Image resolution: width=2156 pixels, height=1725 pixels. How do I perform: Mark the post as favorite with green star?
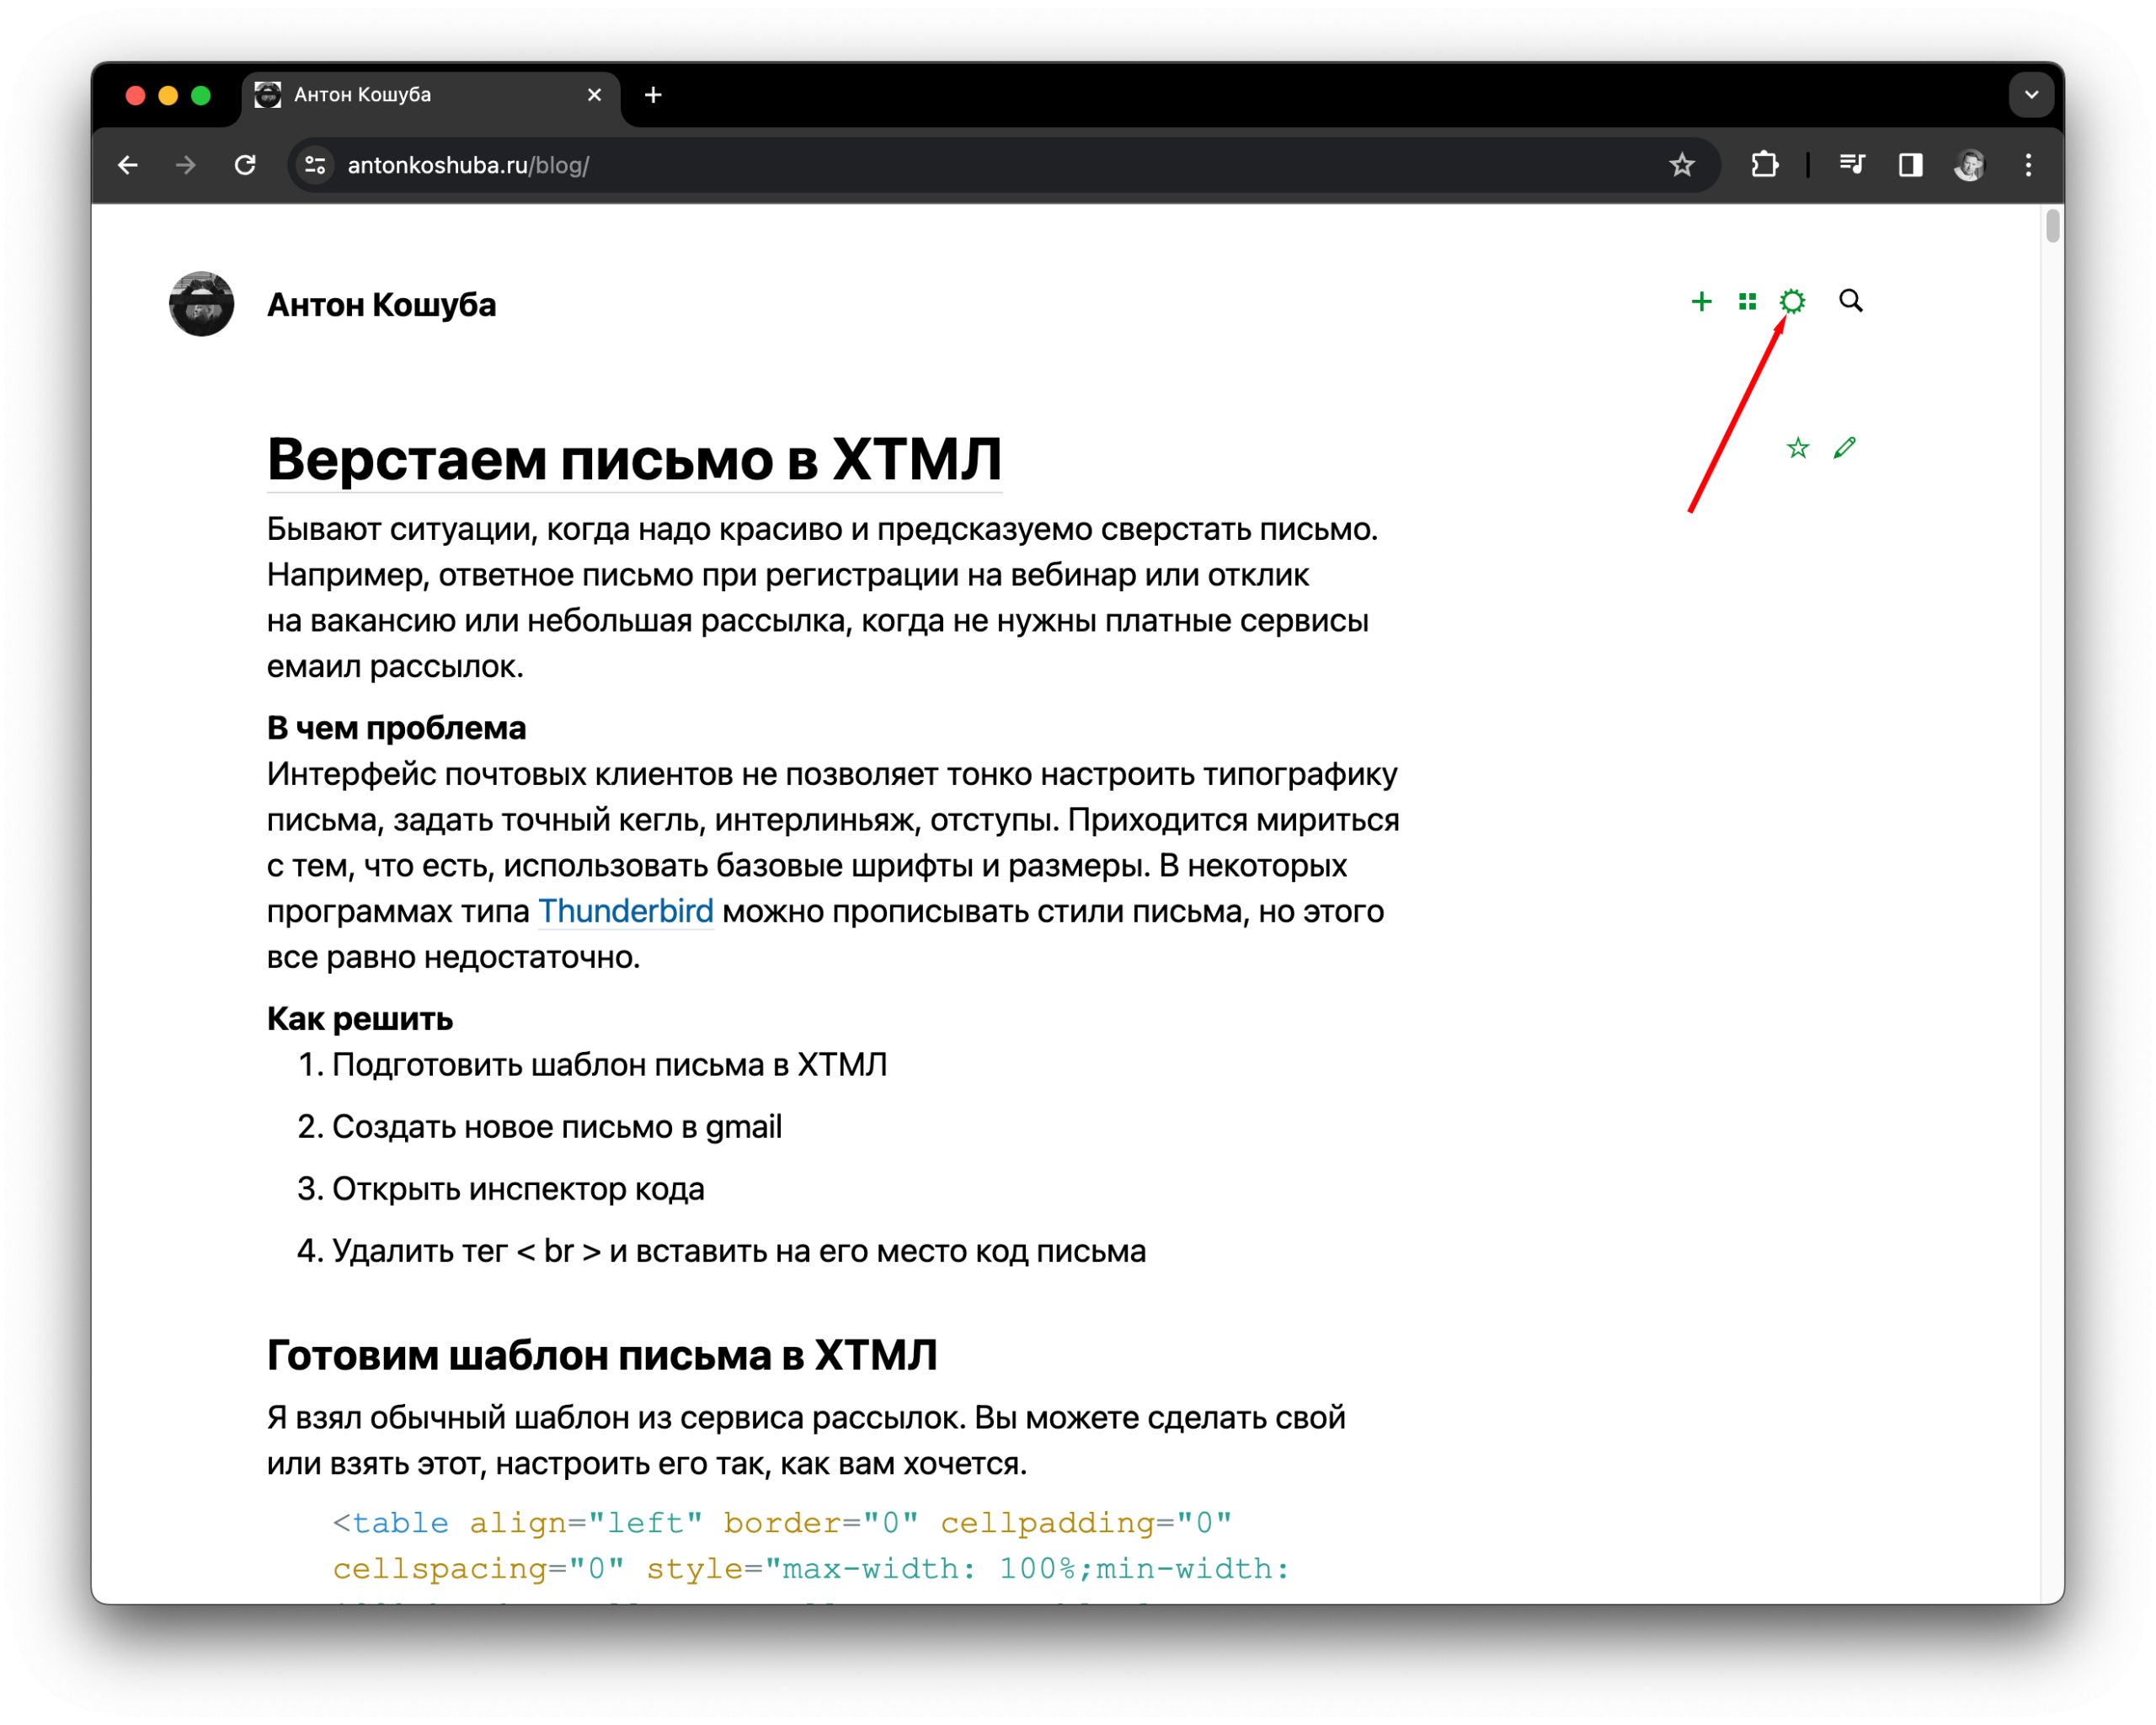pyautogui.click(x=1798, y=447)
